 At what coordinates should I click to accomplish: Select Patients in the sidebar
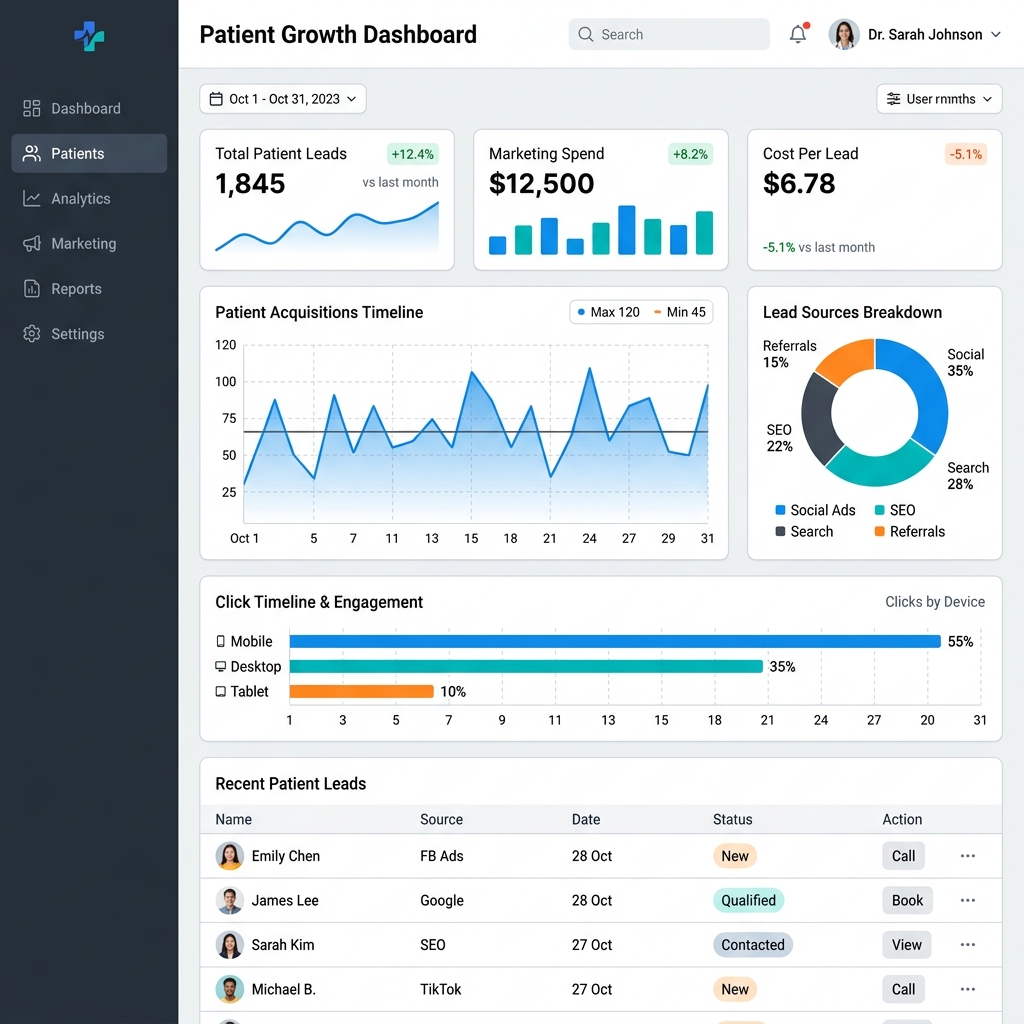[x=89, y=153]
